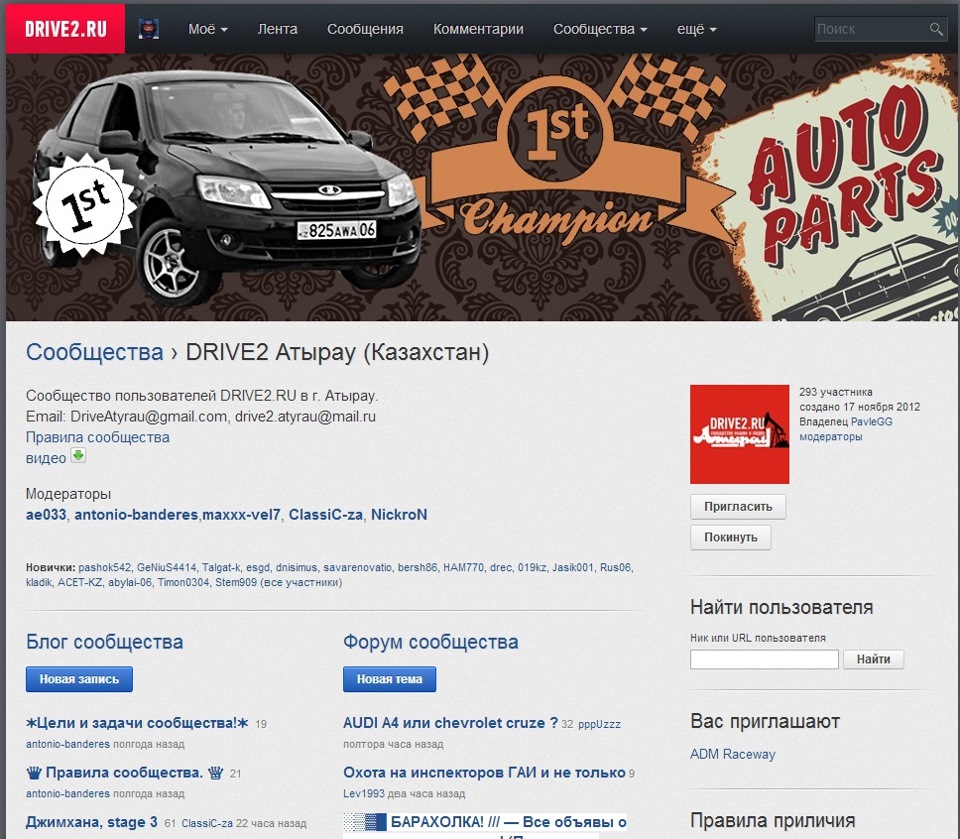This screenshot has width=960, height=839.
Task: Click the Новая тема button
Action: [389, 679]
